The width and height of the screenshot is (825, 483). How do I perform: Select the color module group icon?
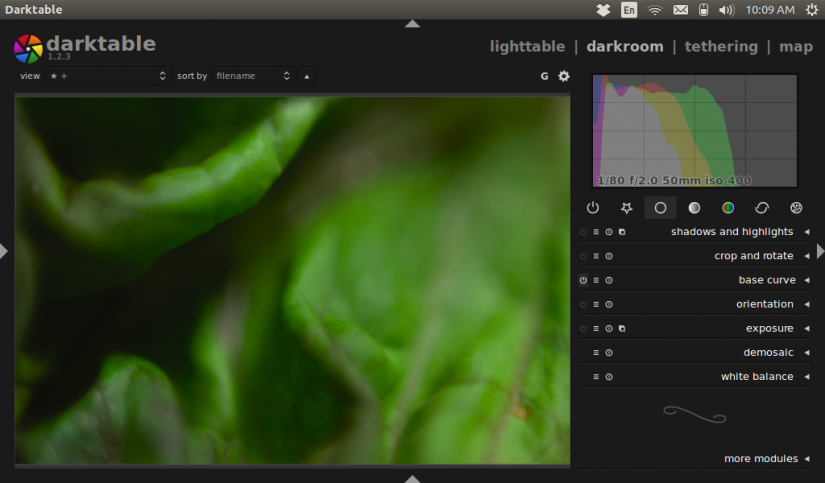coord(728,208)
